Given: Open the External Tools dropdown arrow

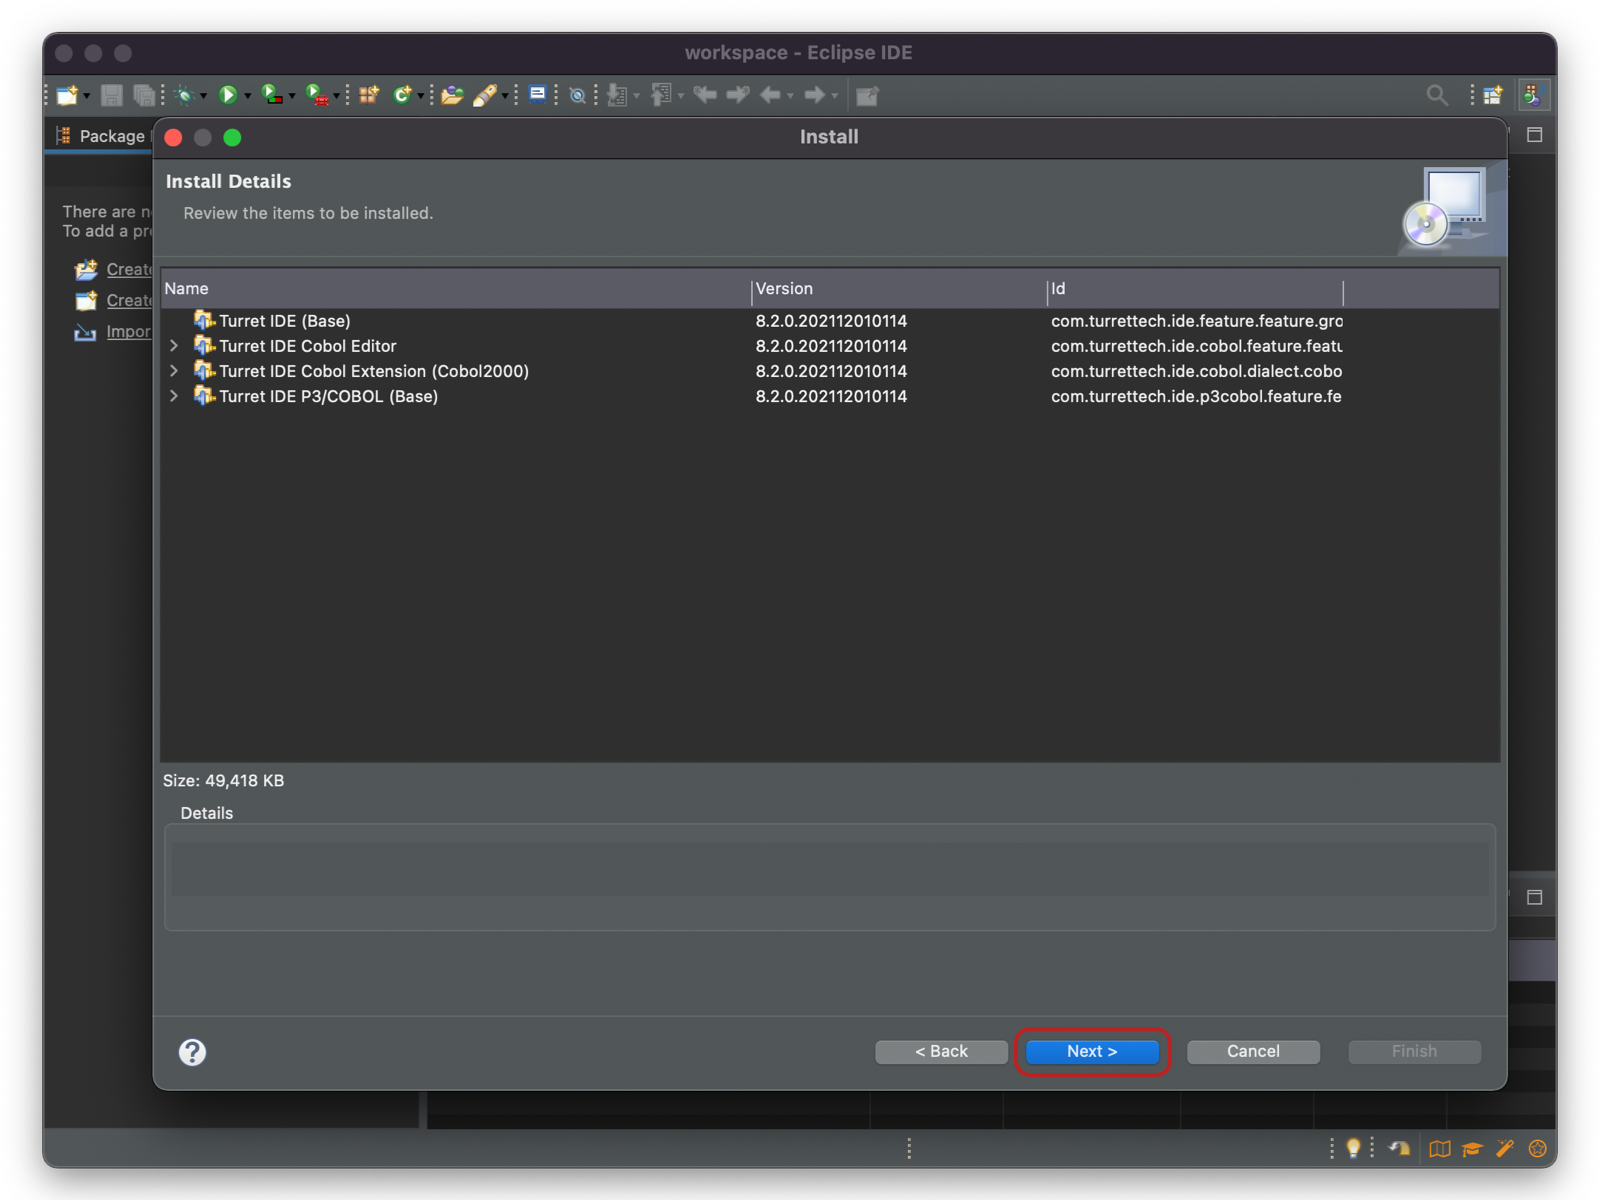Looking at the screenshot, I should (x=336, y=97).
